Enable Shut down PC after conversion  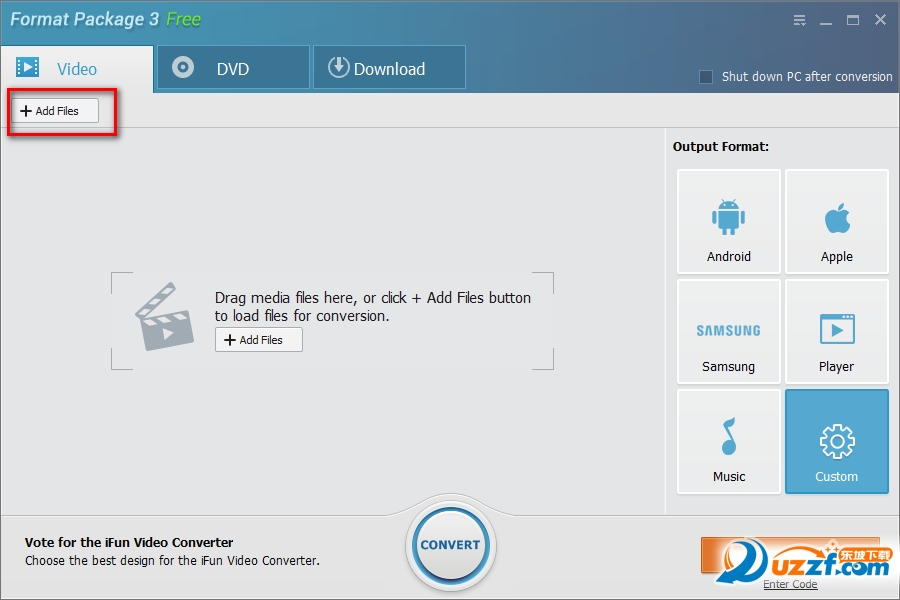point(706,76)
